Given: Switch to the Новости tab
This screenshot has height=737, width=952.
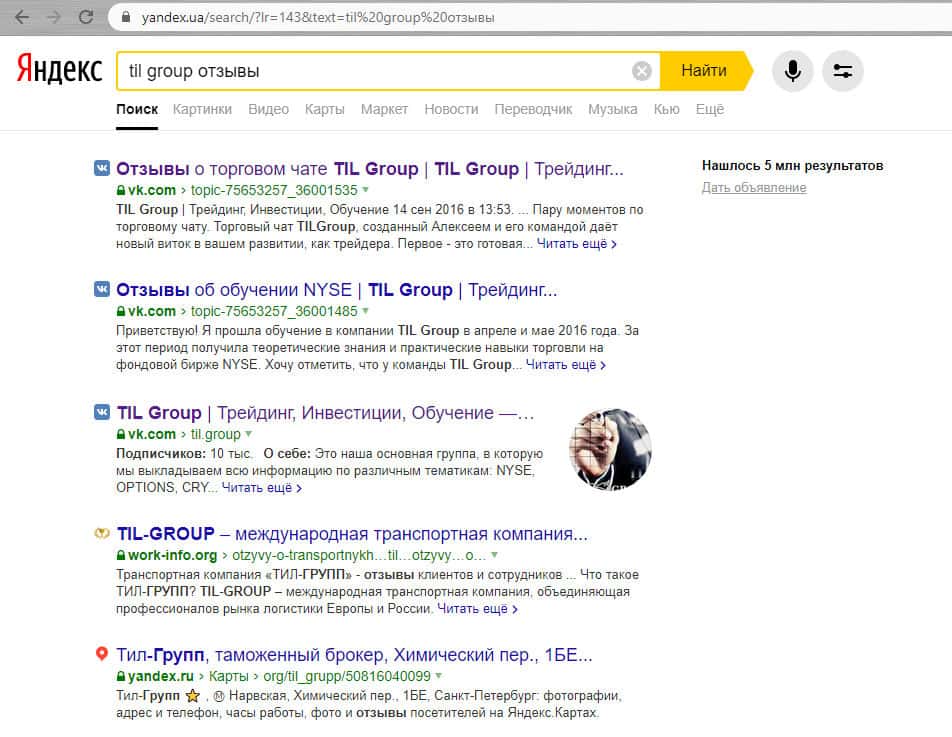Looking at the screenshot, I should (451, 109).
